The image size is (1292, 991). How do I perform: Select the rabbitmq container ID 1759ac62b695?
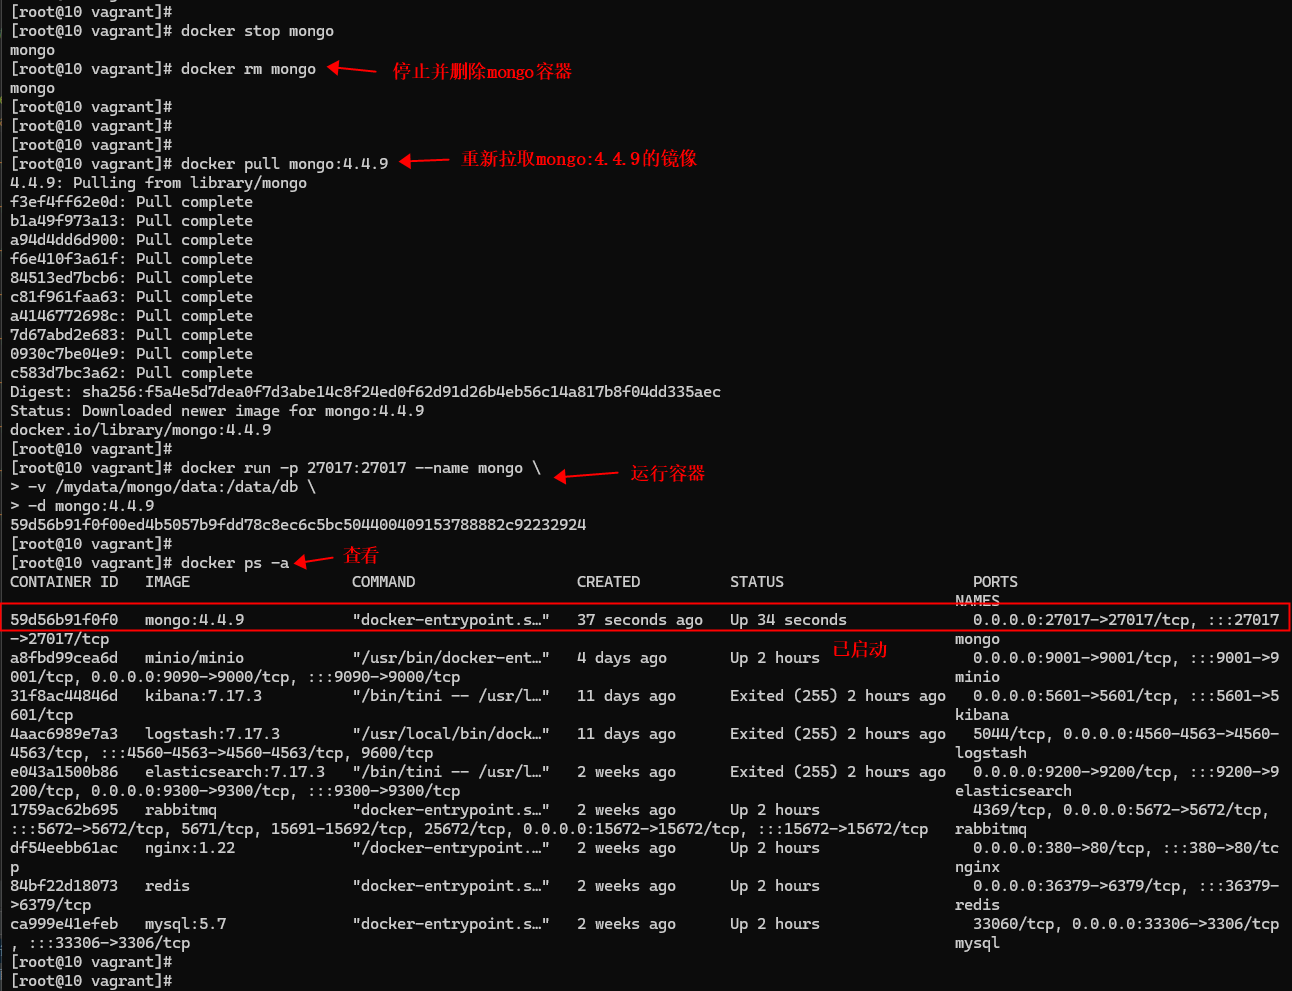tap(65, 809)
